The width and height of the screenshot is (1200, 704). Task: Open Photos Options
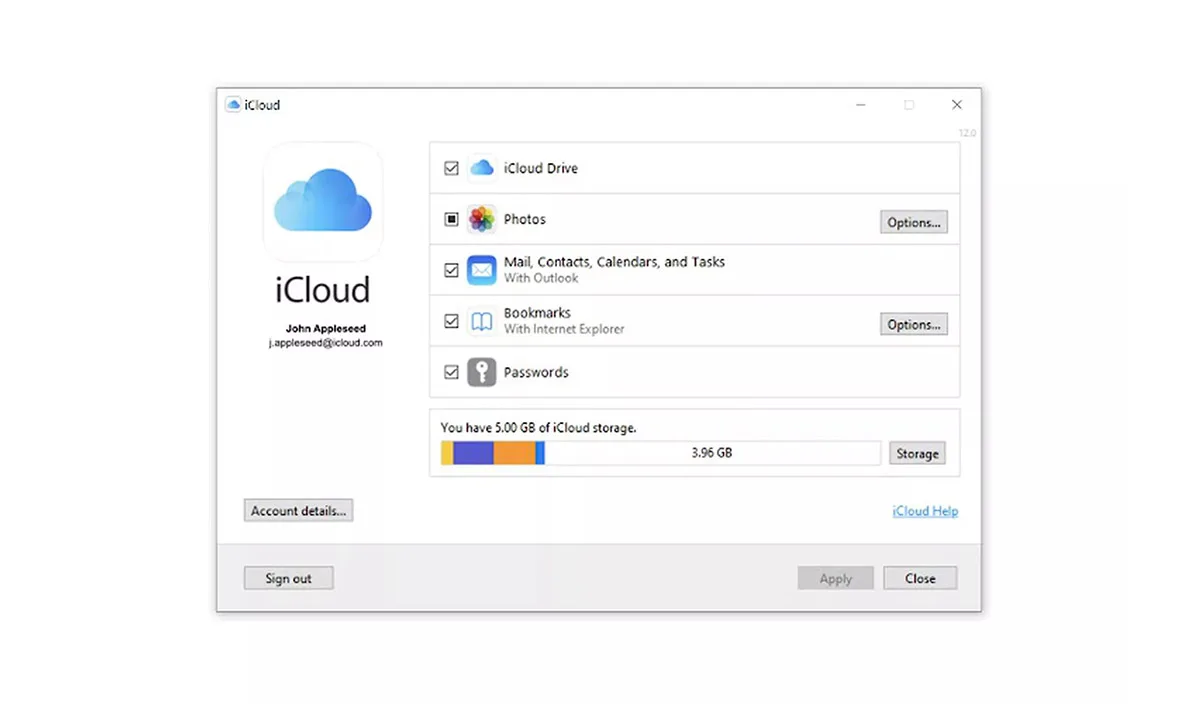pyautogui.click(x=913, y=222)
